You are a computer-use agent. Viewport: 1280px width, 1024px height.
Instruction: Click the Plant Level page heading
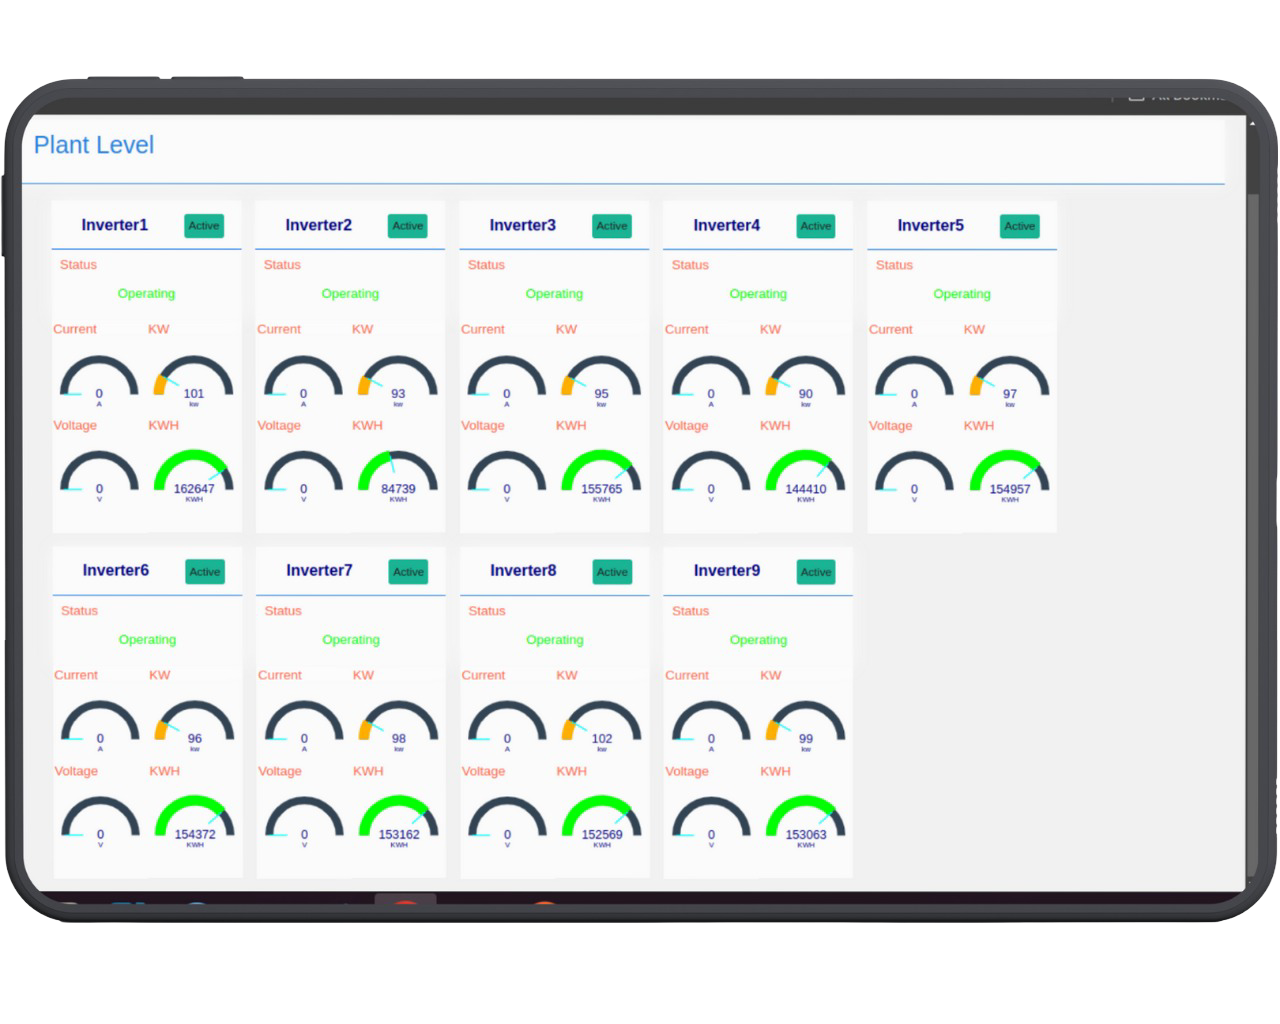pyautogui.click(x=94, y=145)
